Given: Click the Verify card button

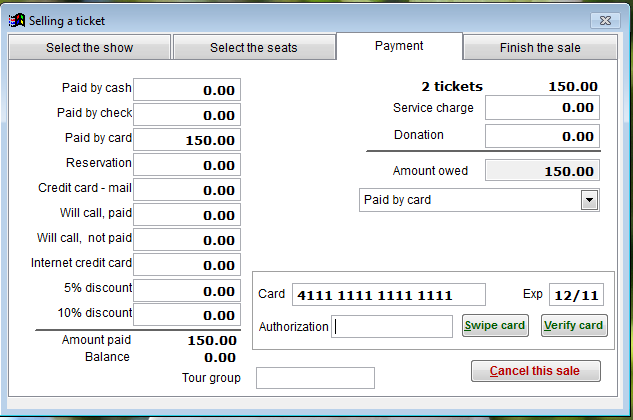Looking at the screenshot, I should point(574,326).
